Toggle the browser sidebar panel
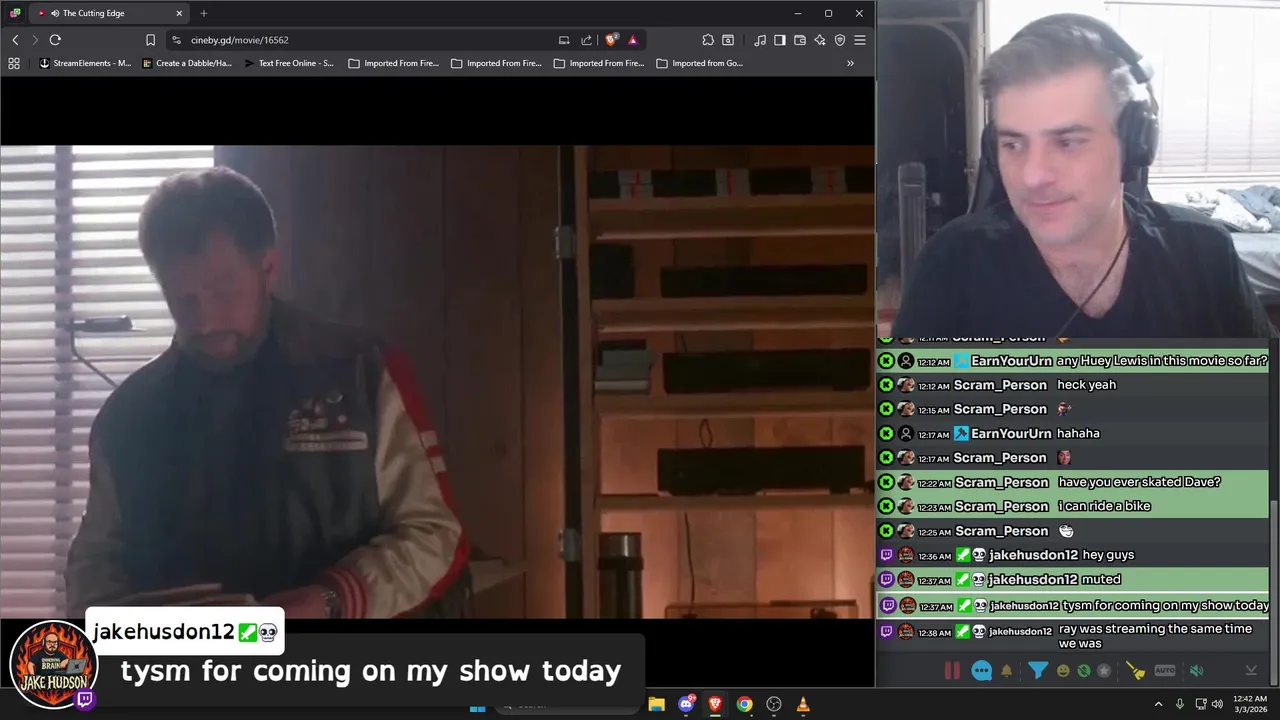This screenshot has height=720, width=1280. (780, 40)
